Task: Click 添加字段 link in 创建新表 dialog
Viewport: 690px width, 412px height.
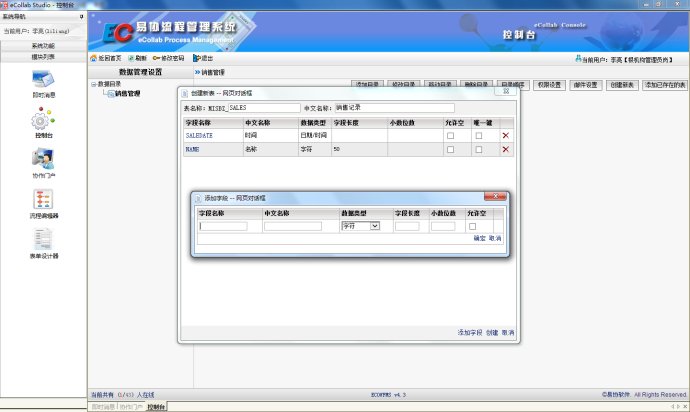Action: pyautogui.click(x=470, y=333)
